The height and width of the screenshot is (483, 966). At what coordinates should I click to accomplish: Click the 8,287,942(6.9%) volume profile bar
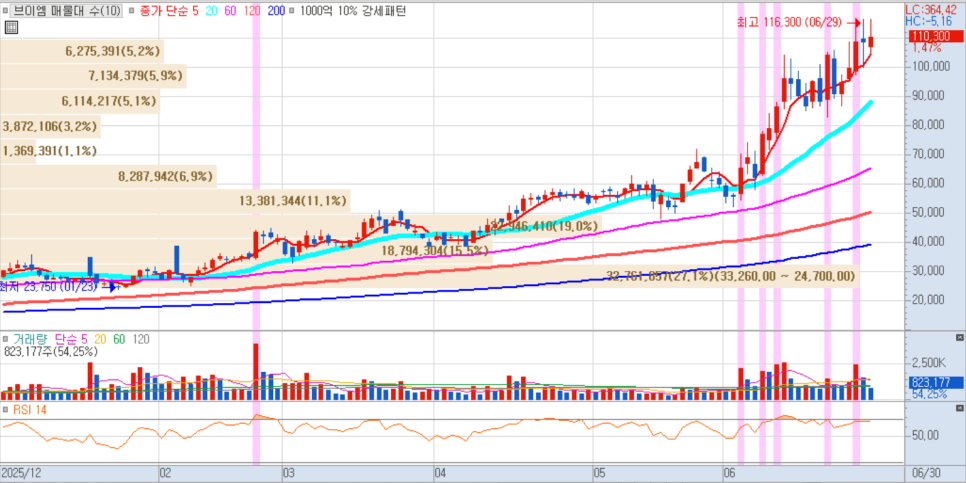108,176
